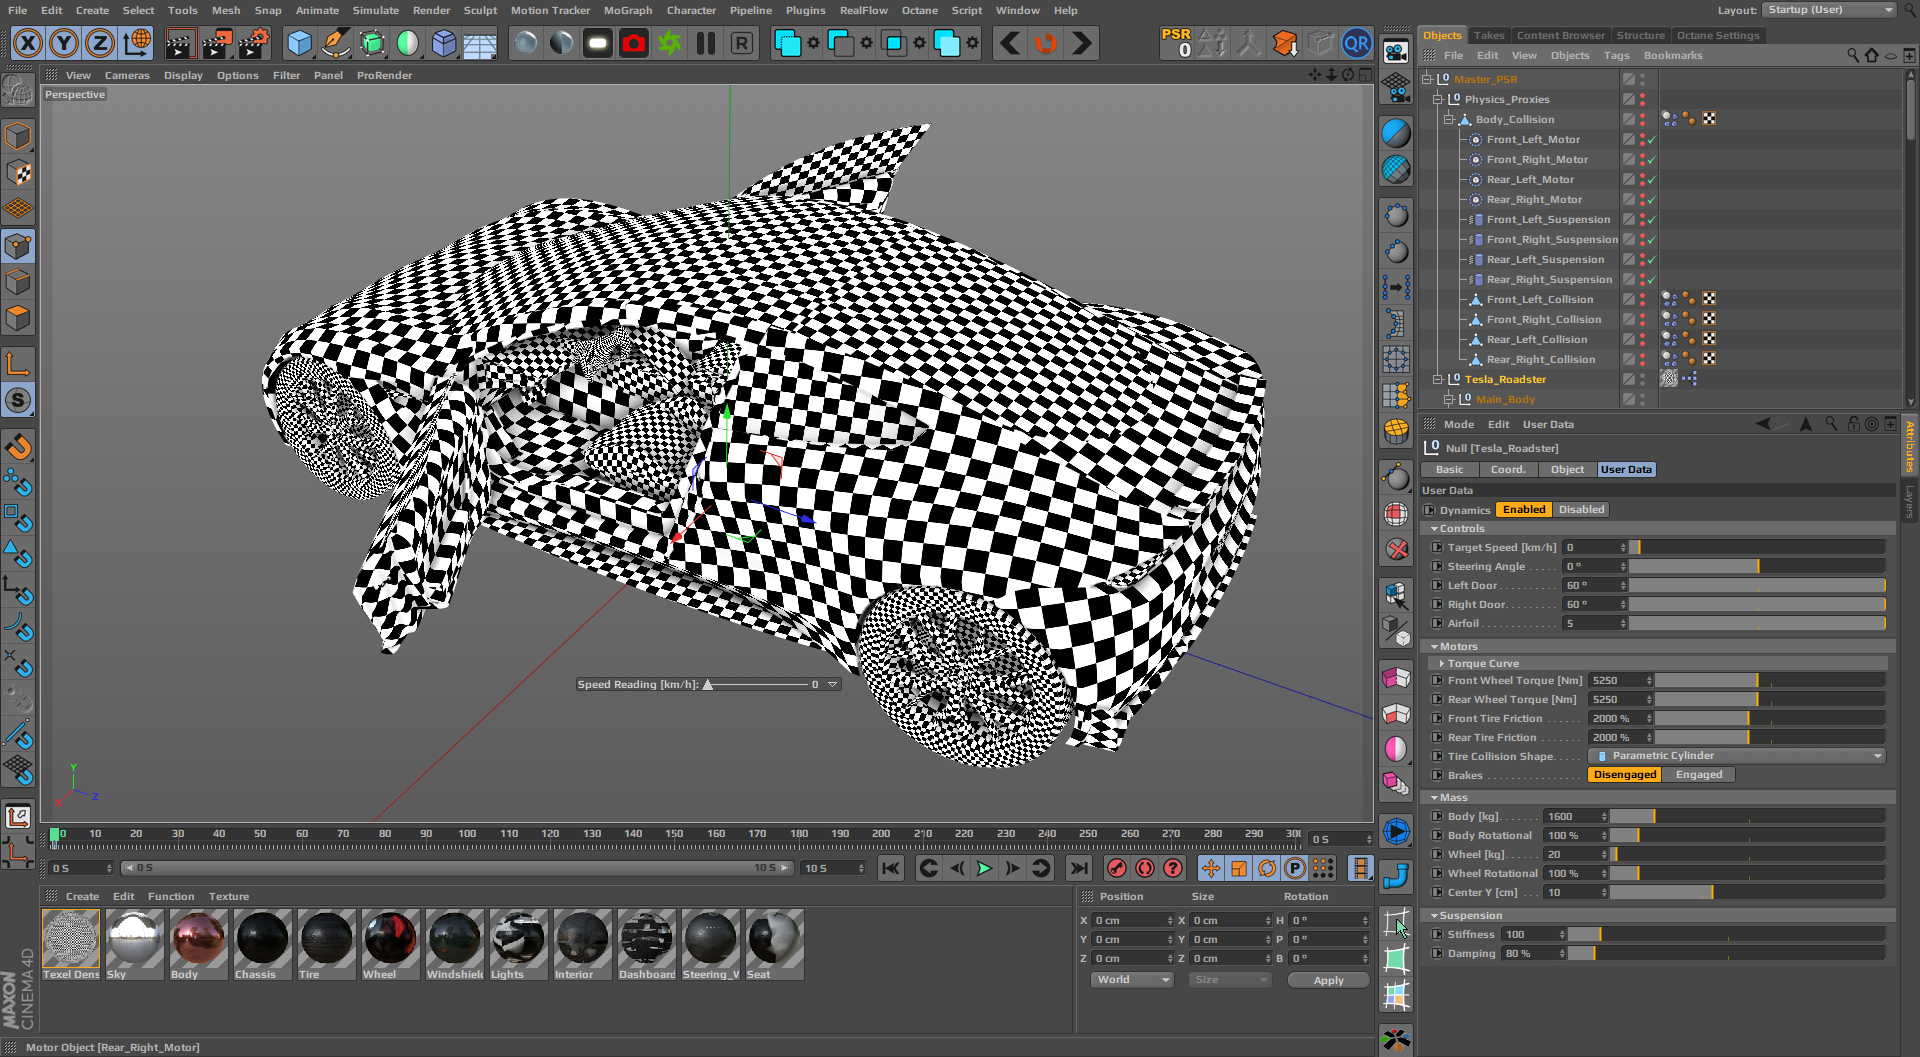Set Dynamics to Disabled
1920x1057 pixels.
pos(1581,510)
